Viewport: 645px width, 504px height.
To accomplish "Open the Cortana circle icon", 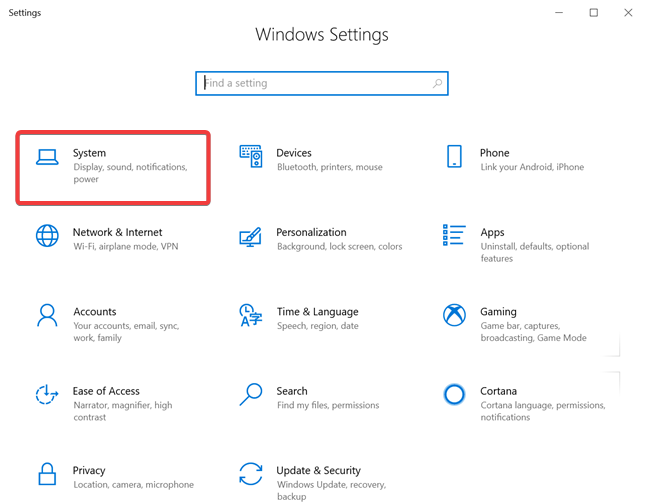I will pos(454,394).
